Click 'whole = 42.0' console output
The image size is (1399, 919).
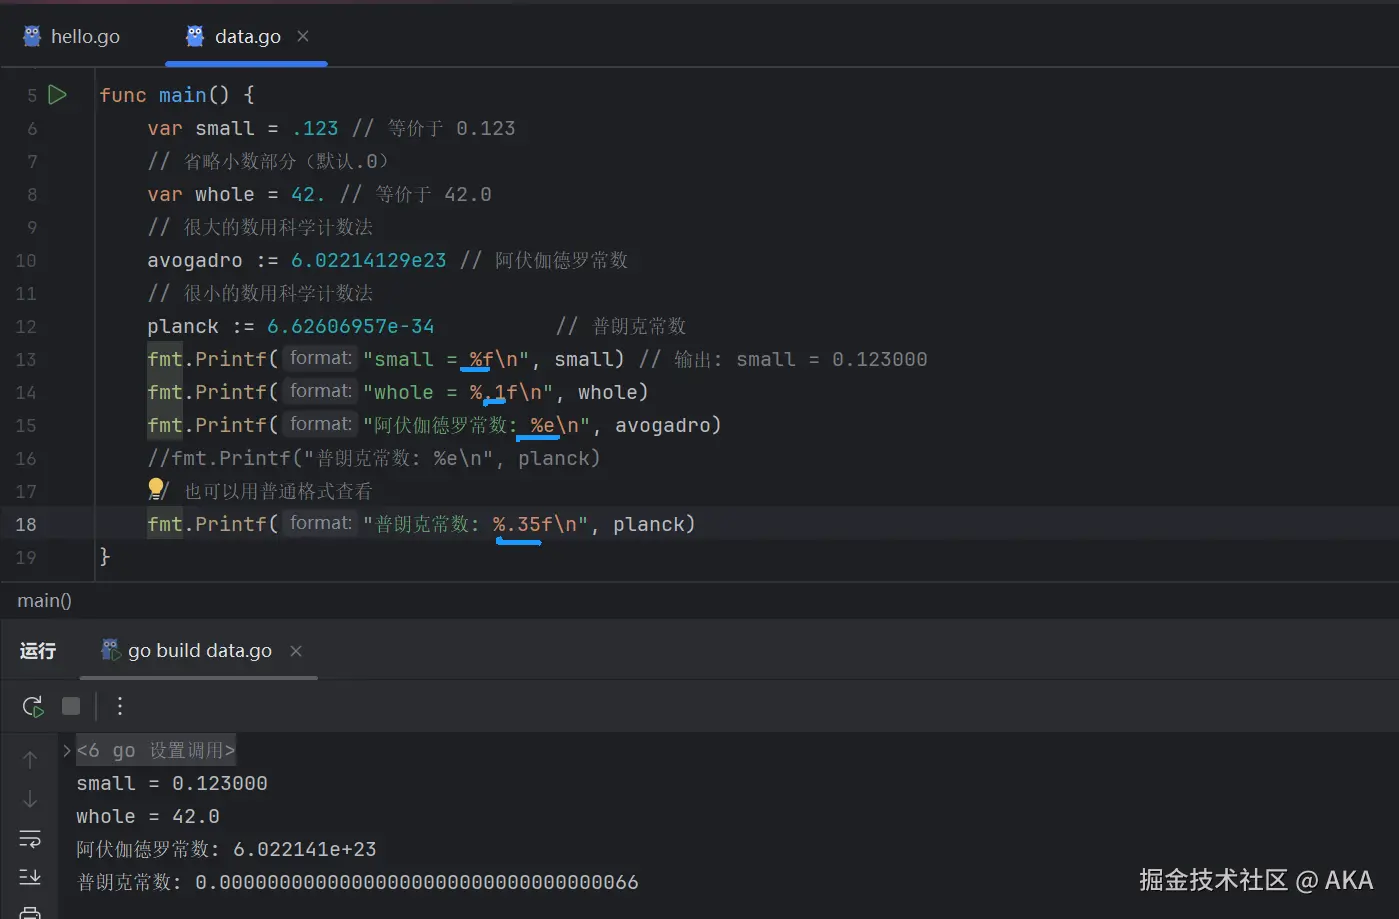coord(148,816)
